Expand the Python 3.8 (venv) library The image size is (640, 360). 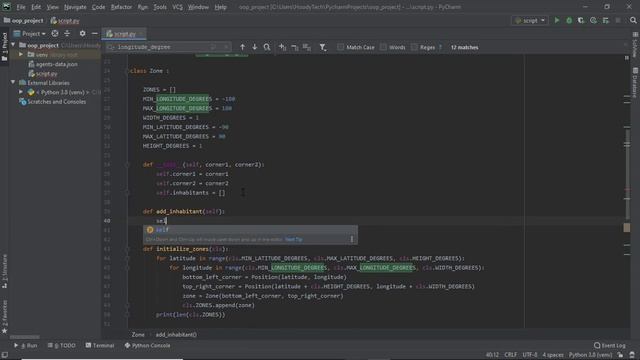pyautogui.click(x=21, y=92)
